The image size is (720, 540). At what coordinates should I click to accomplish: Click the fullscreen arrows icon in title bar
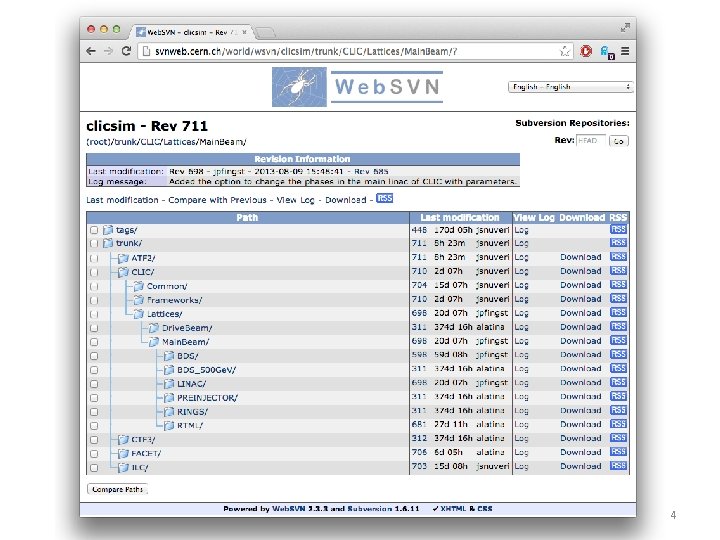625,28
